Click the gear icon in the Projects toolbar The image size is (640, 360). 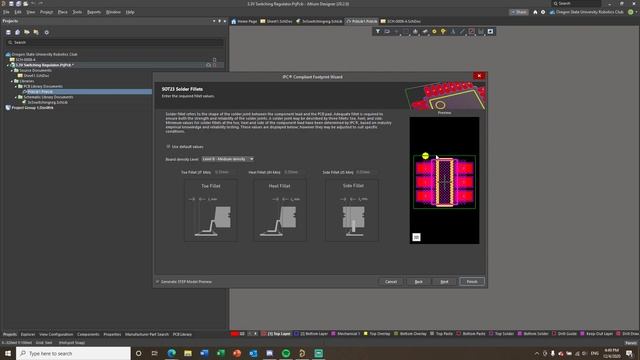[x=47, y=32]
